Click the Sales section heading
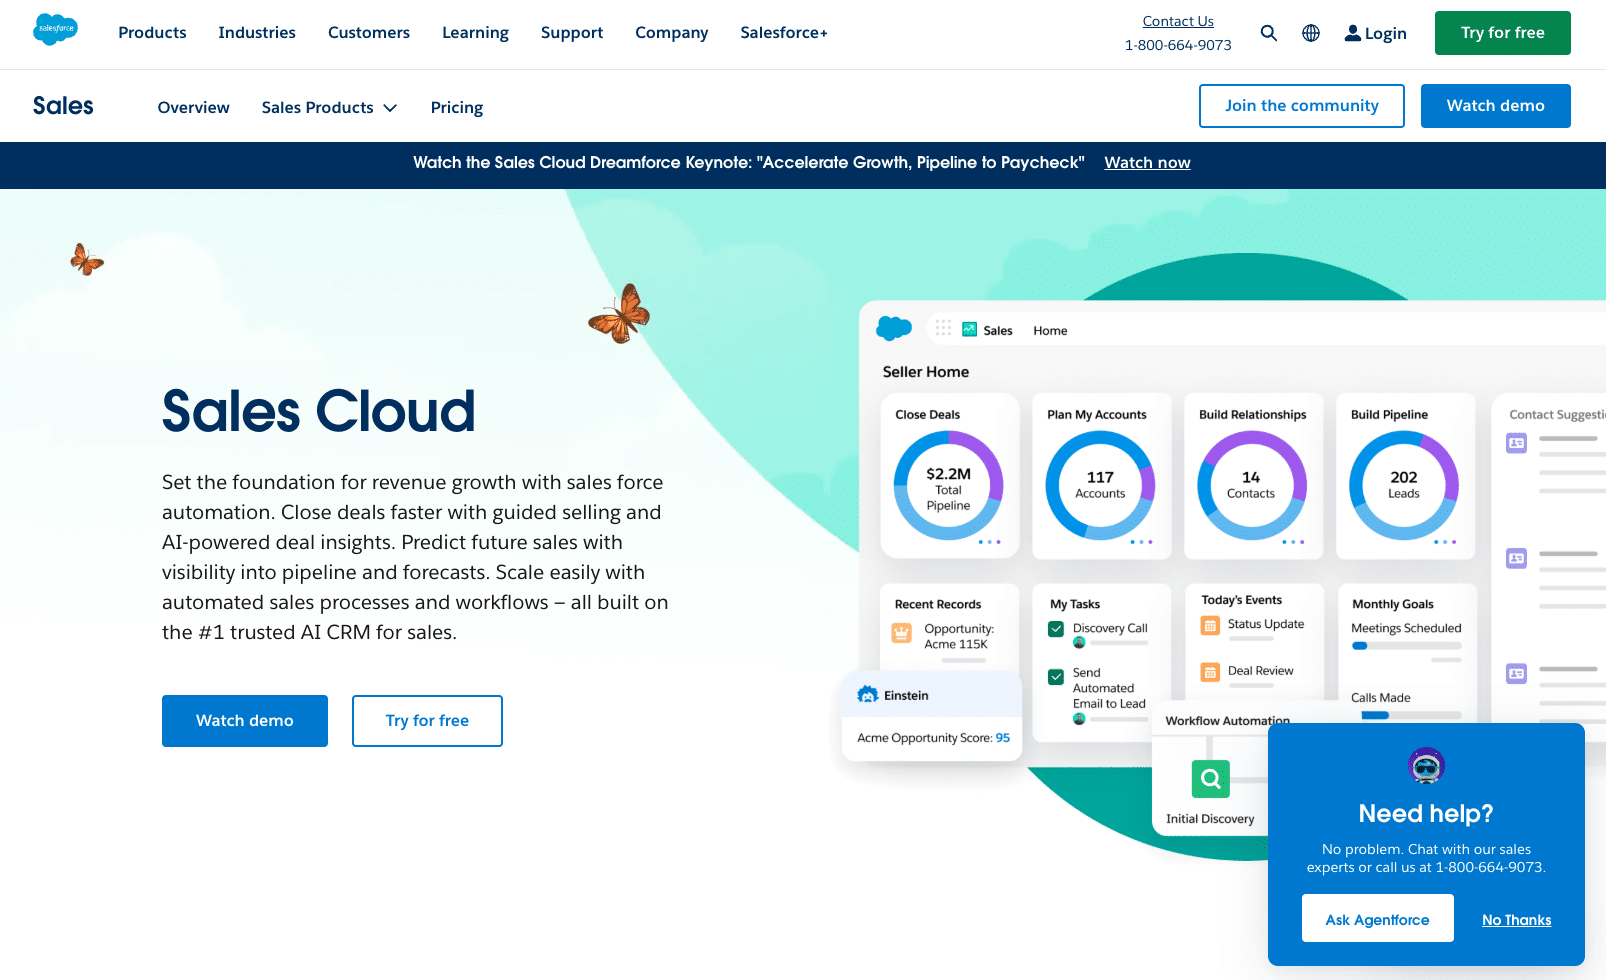Image resolution: width=1606 pixels, height=980 pixels. 63,106
